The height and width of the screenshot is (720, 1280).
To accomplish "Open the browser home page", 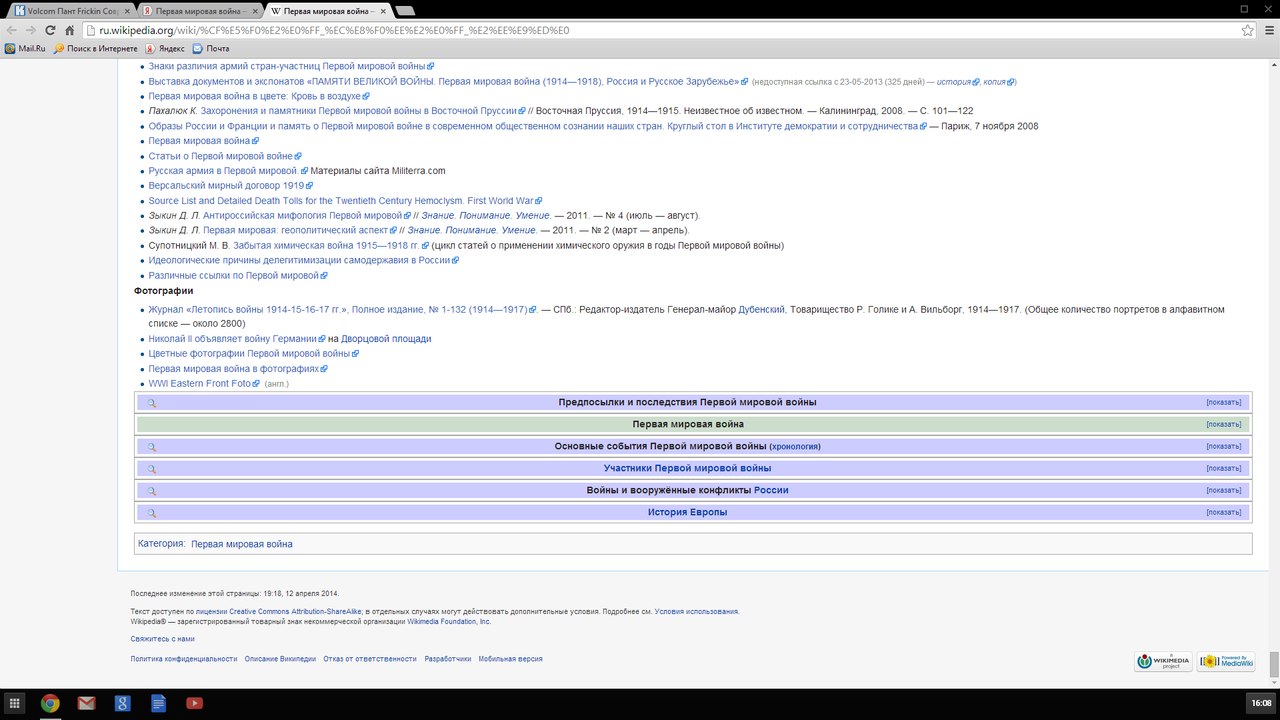I will pos(70,31).
